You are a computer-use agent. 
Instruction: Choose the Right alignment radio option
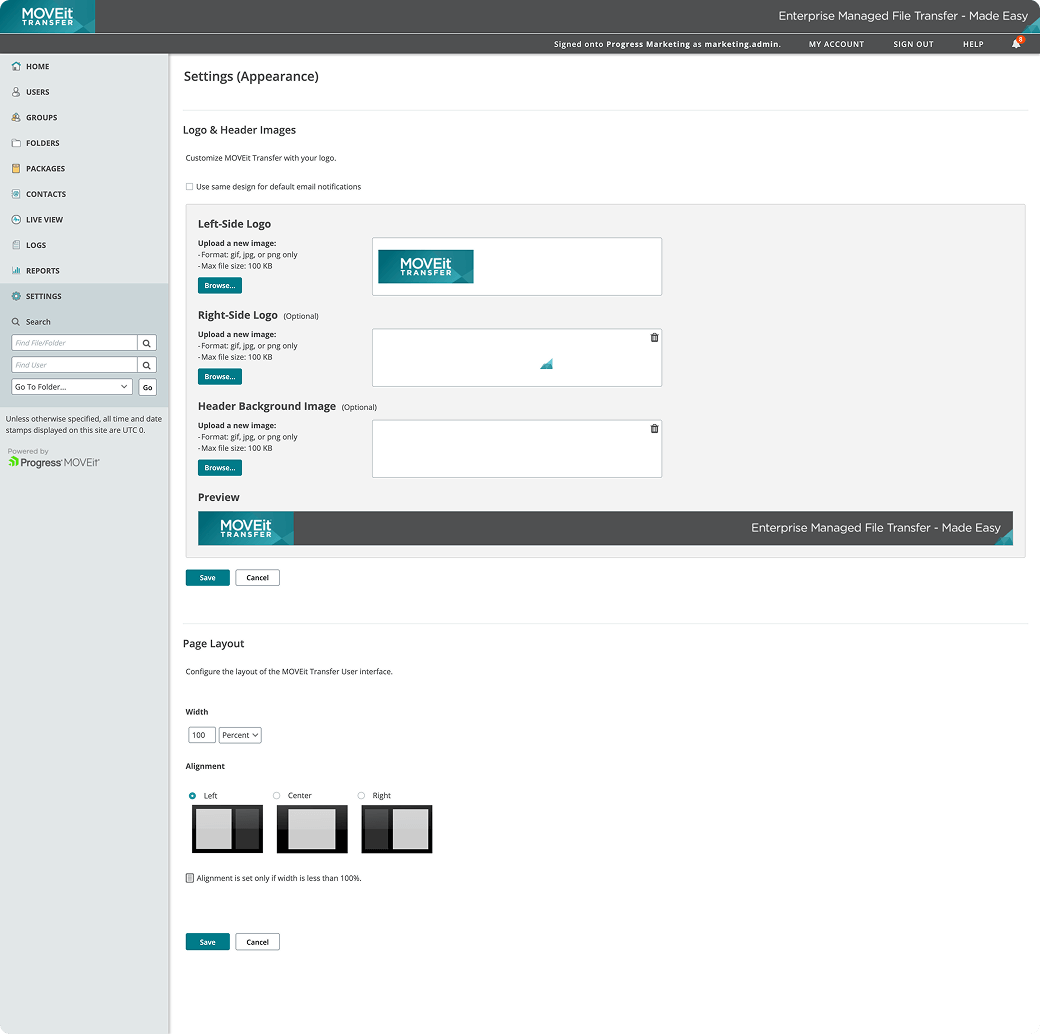(361, 796)
